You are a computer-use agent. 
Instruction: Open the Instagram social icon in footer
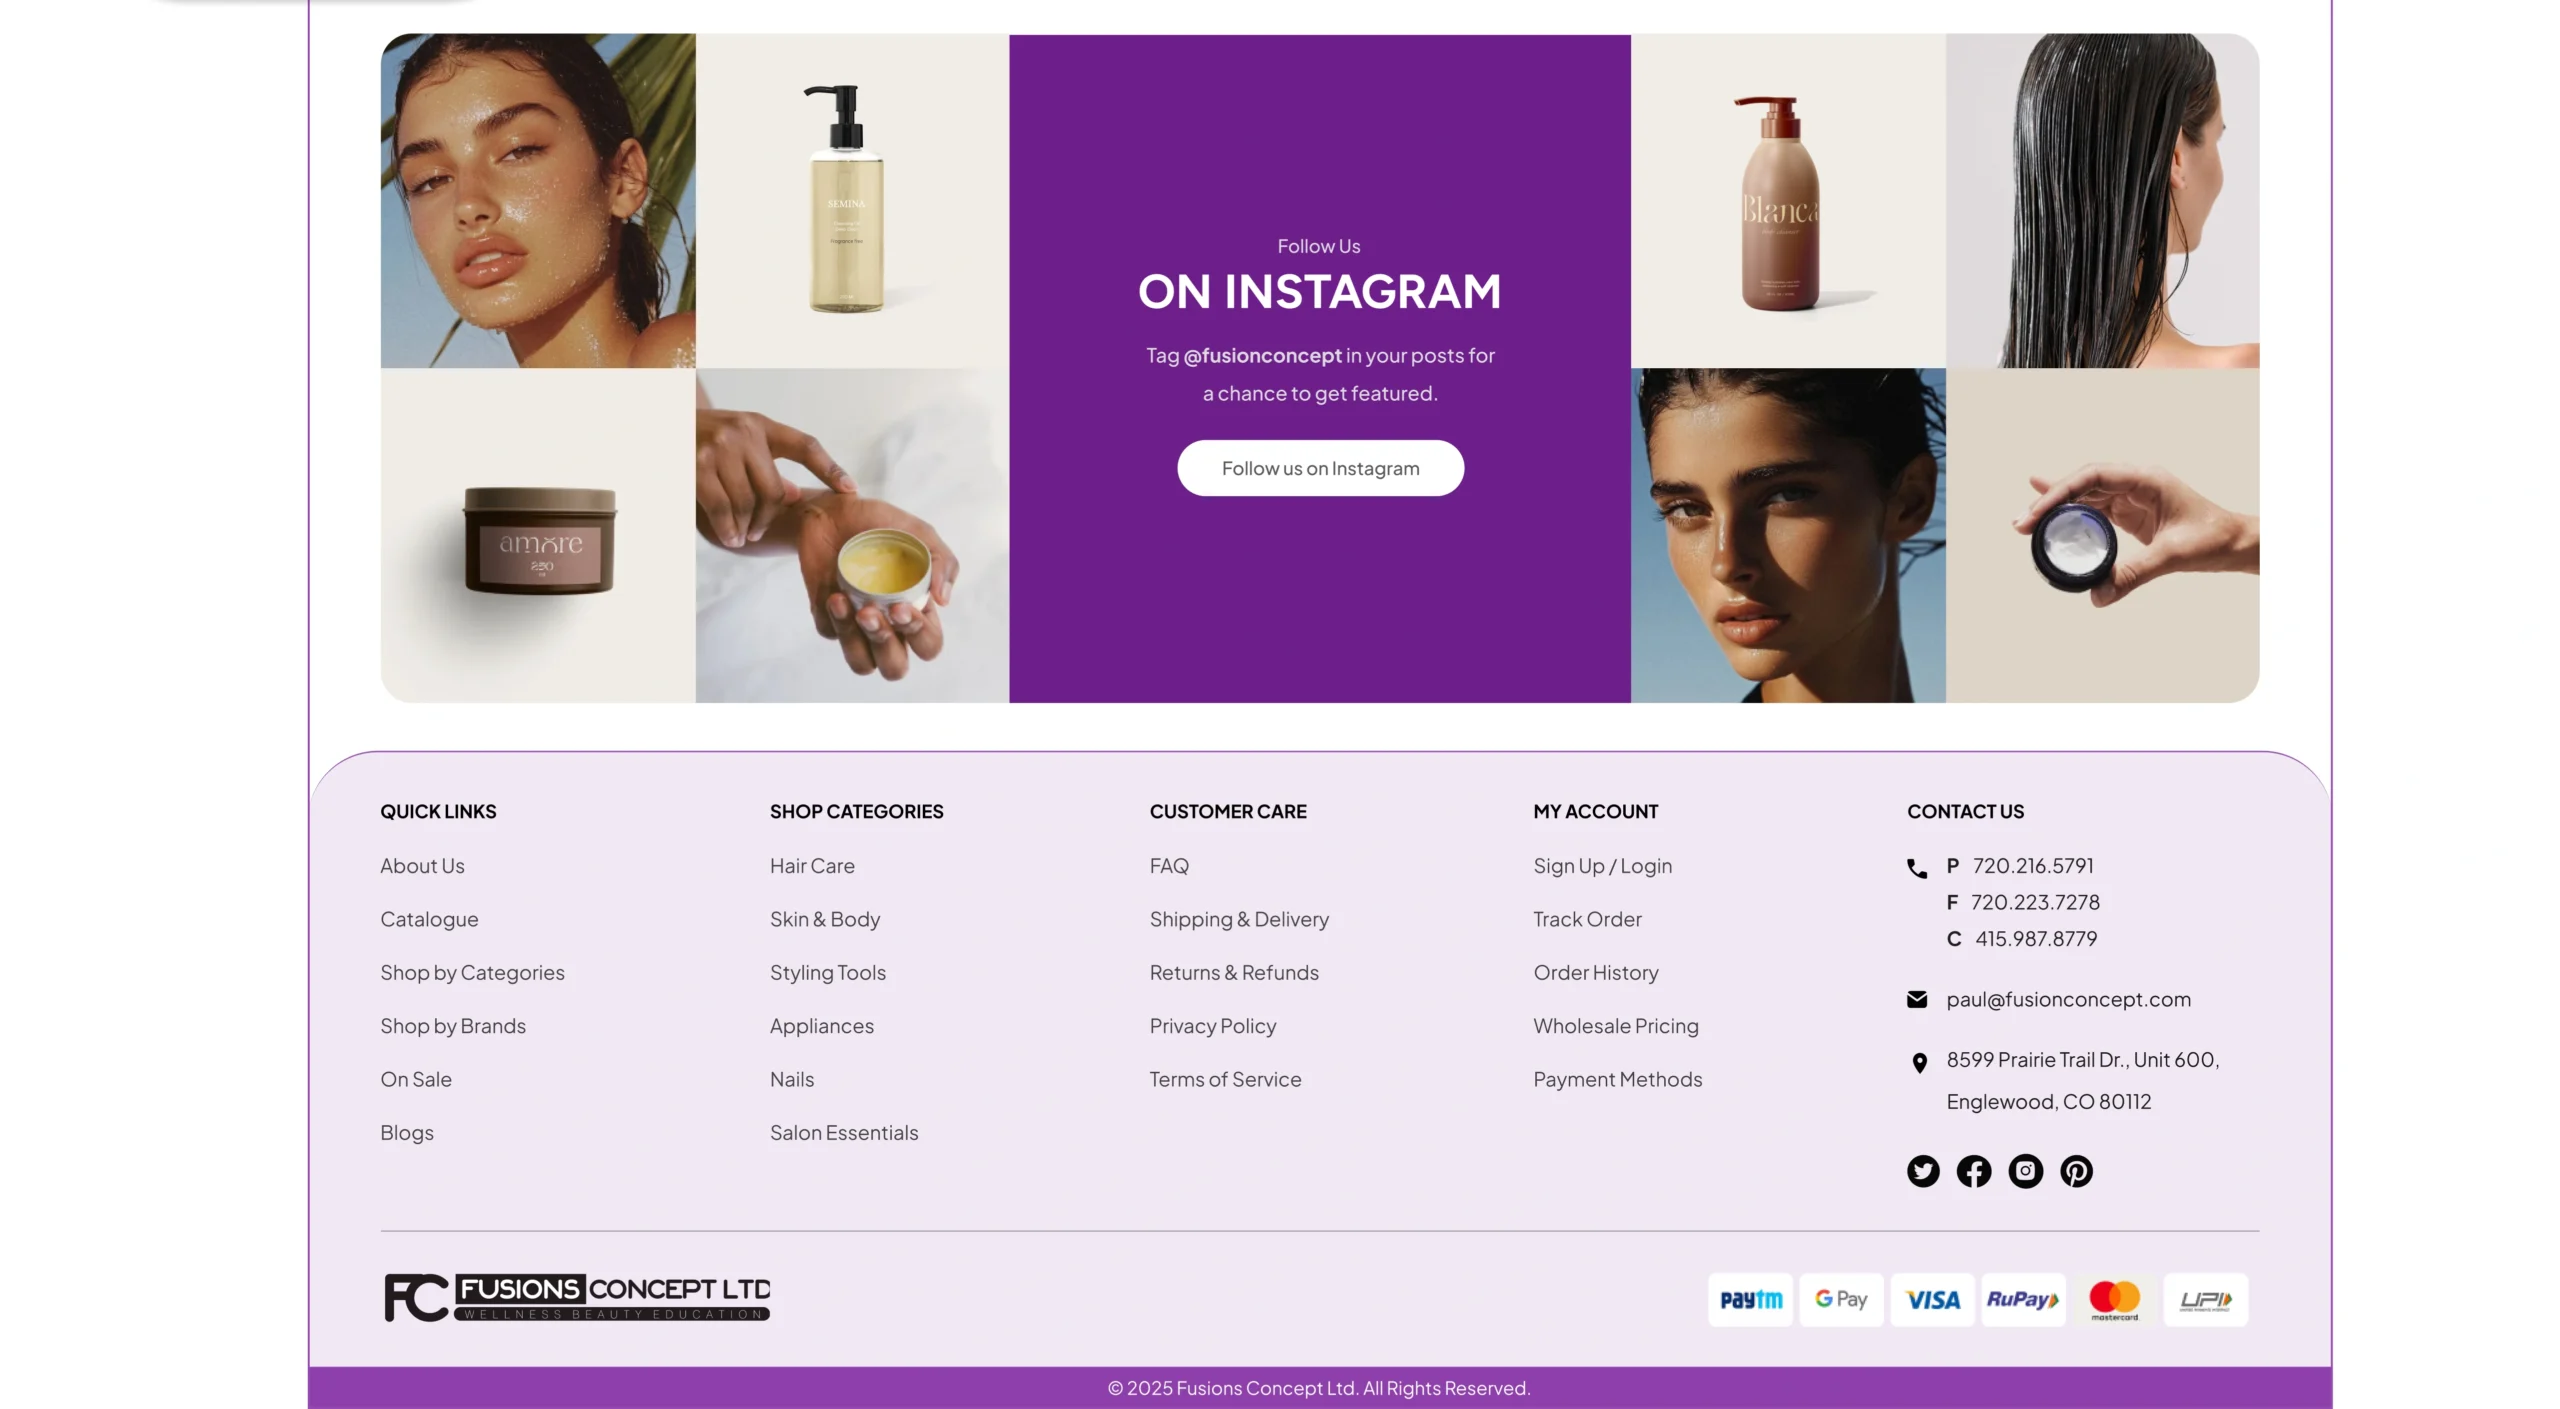2025,1171
